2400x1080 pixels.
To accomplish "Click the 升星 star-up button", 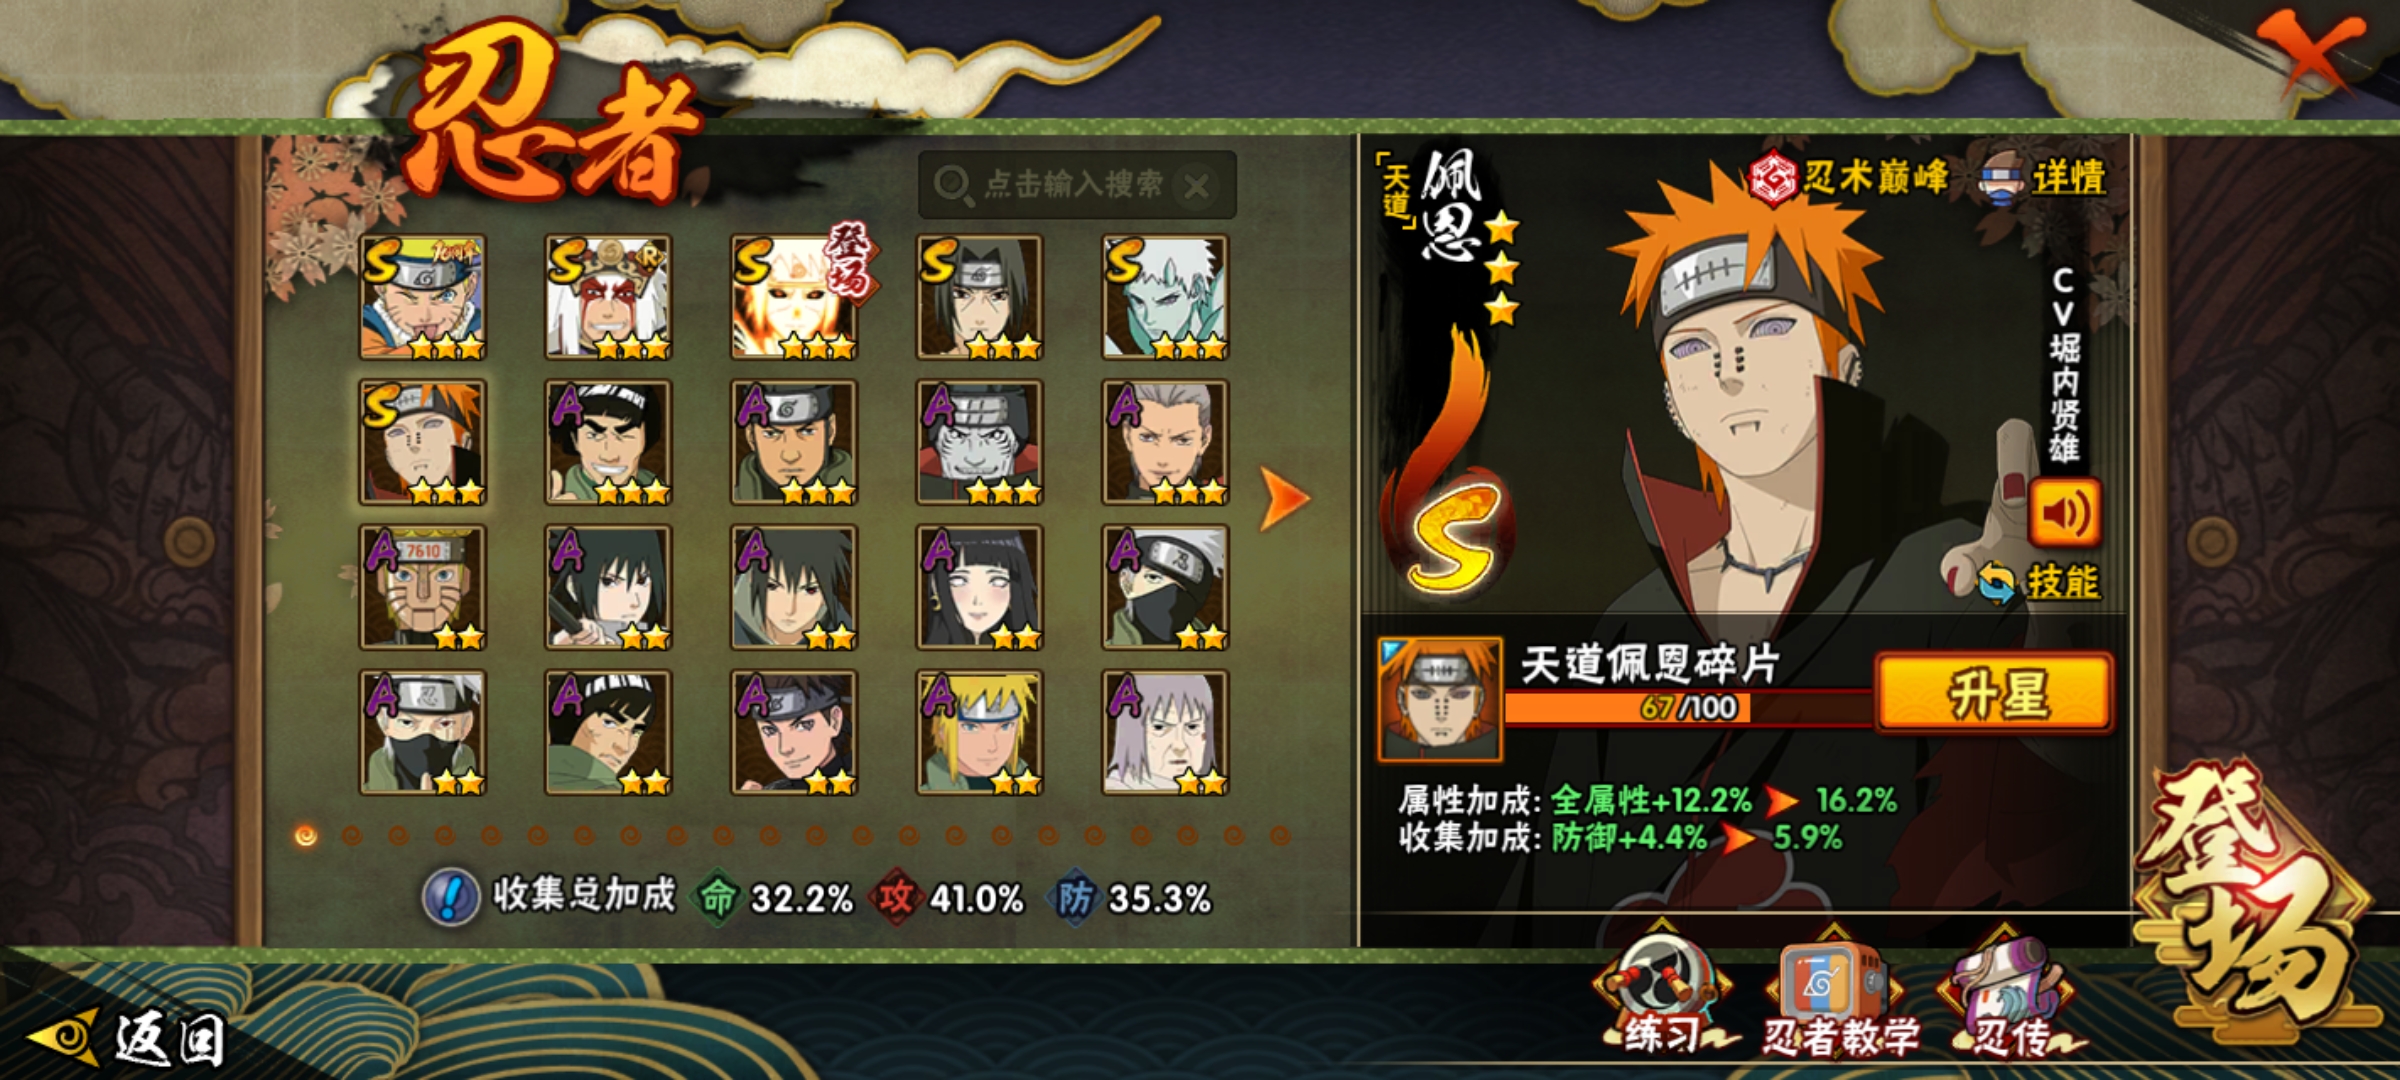I will 1996,692.
